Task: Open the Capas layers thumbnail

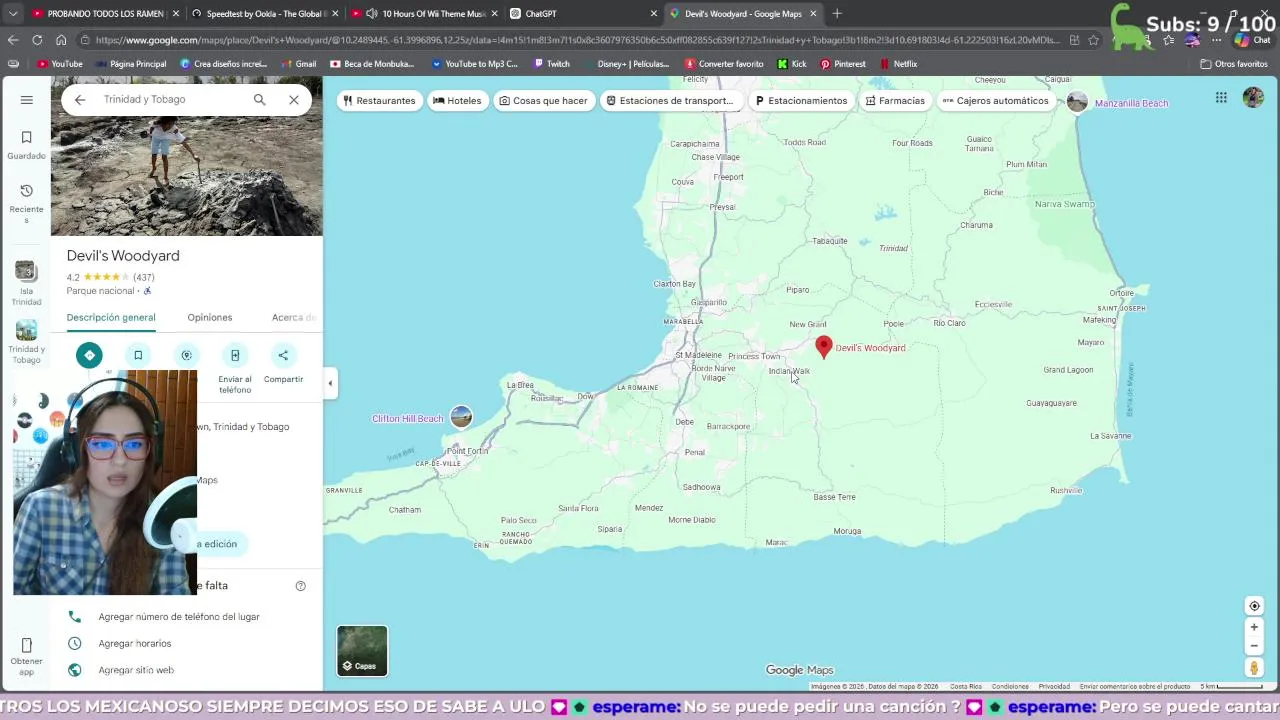Action: coord(362,651)
